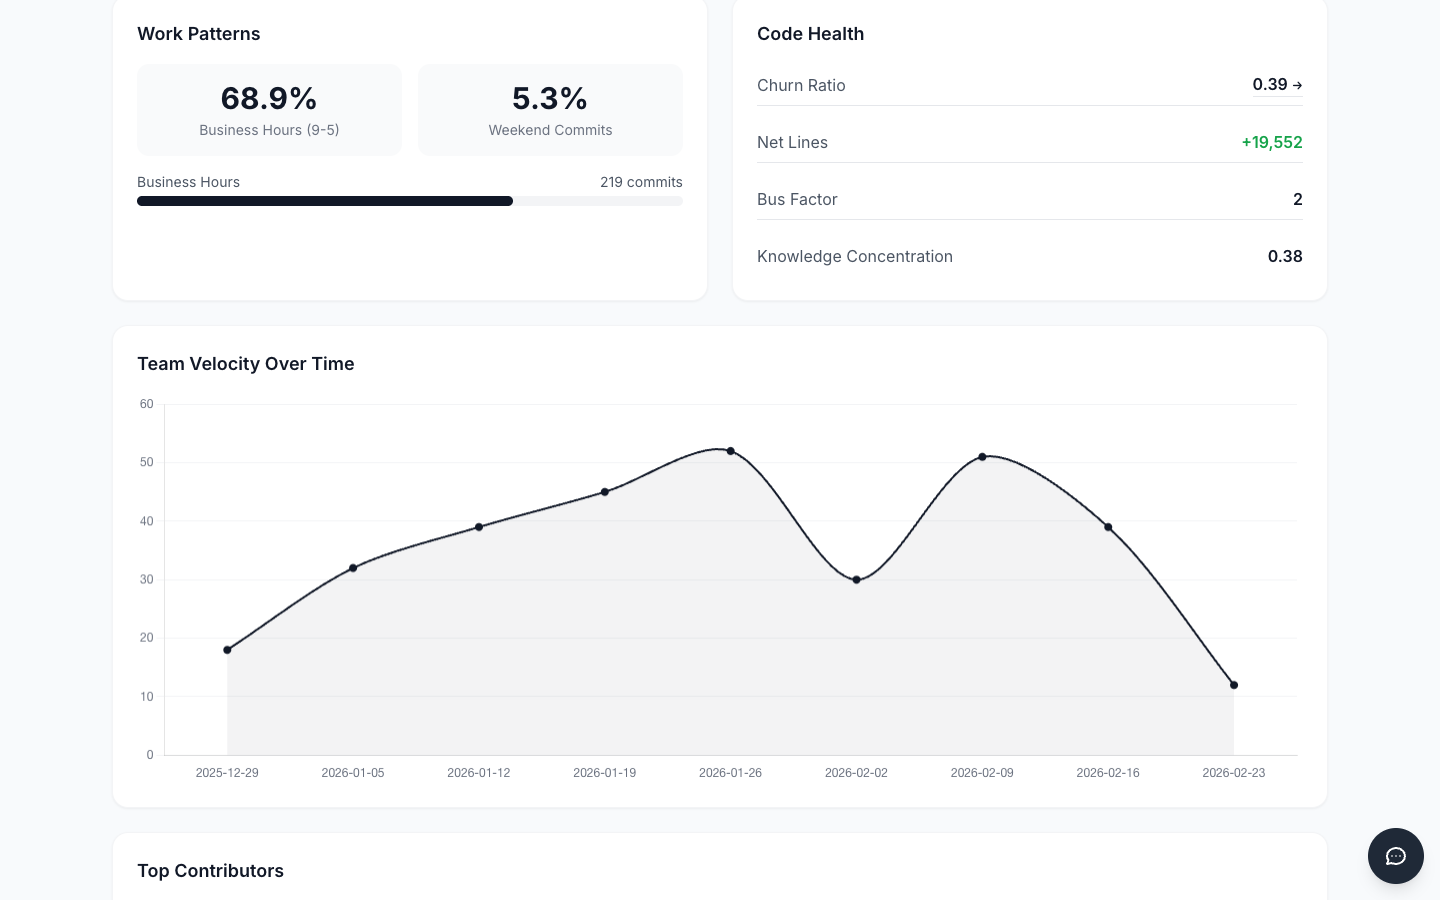Toggle the Net Lines +19,552 metric row
The image size is (1440, 900).
point(1030,142)
